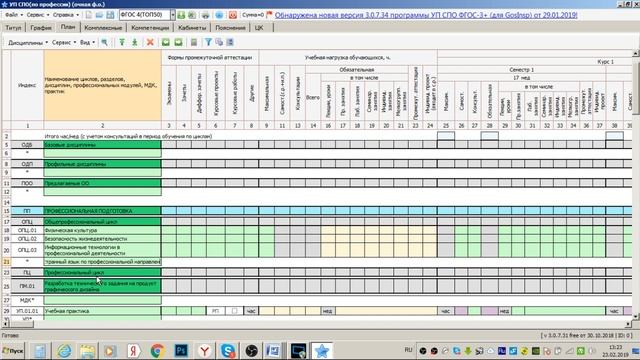The image size is (640, 360).
Task: Select the Базовые дисциплины row
Action: [102, 145]
